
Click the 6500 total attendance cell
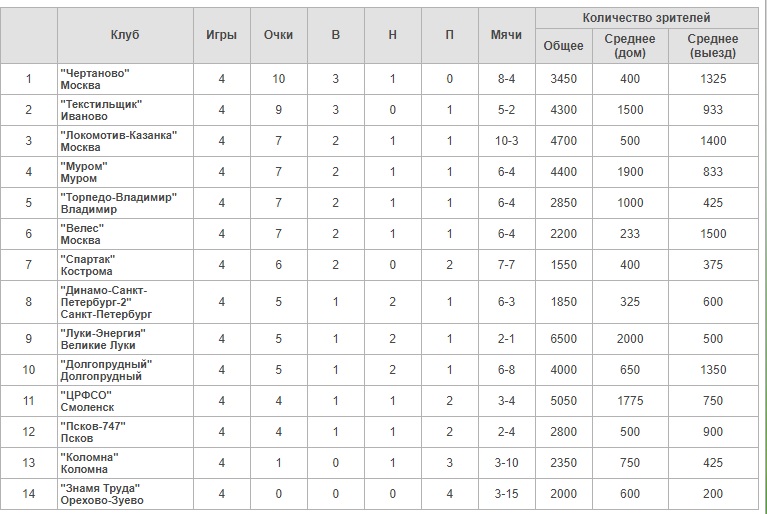coord(564,339)
